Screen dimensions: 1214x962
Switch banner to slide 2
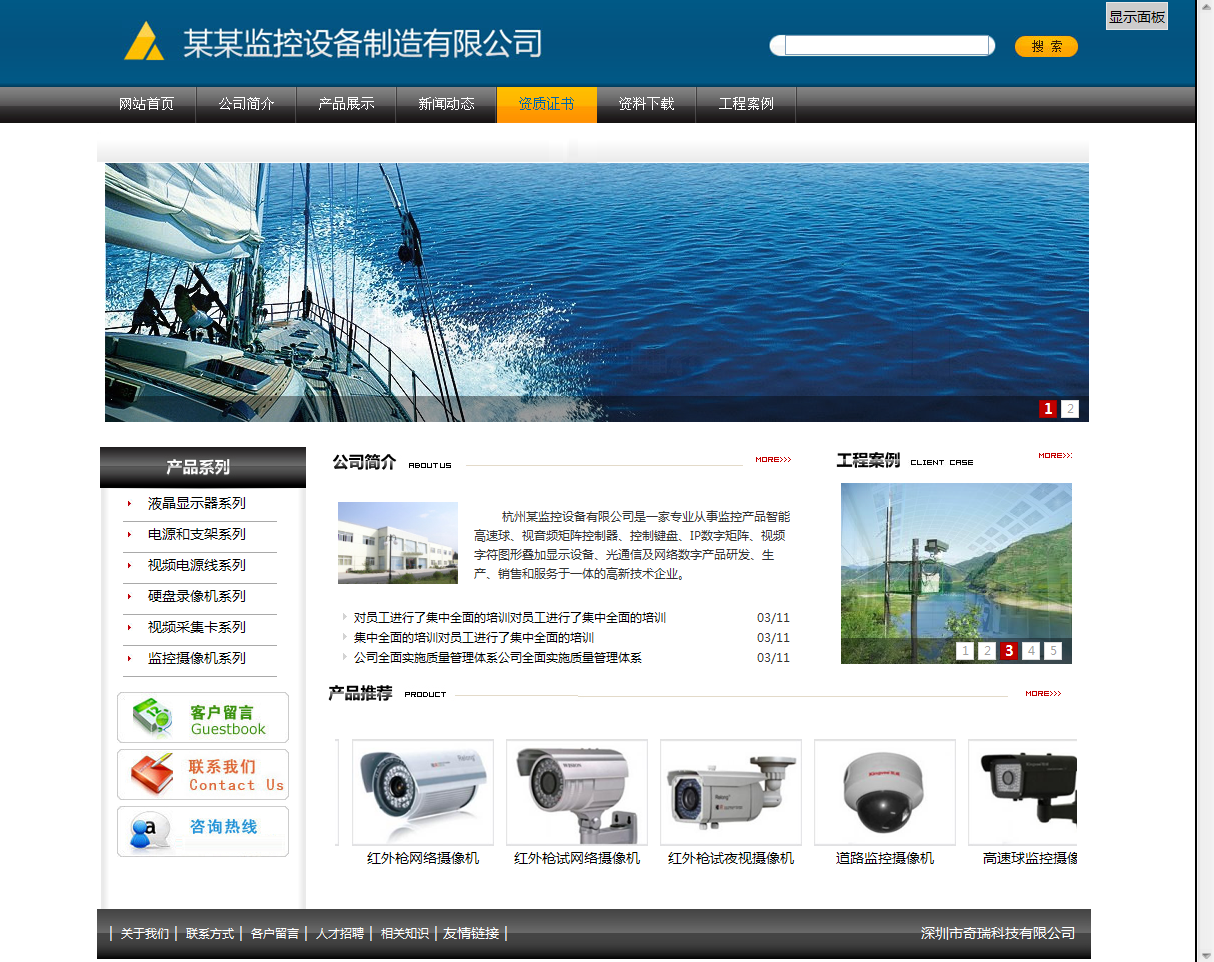1070,408
